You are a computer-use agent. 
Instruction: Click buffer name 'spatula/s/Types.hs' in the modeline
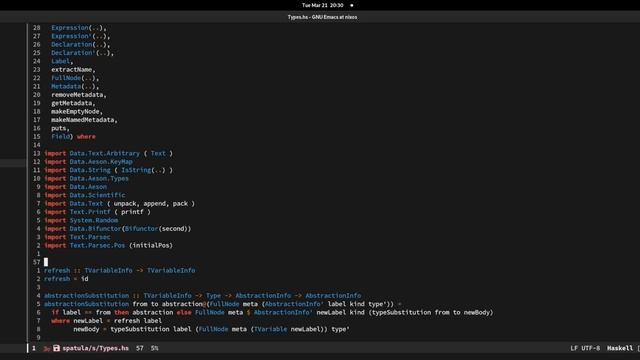click(96, 348)
